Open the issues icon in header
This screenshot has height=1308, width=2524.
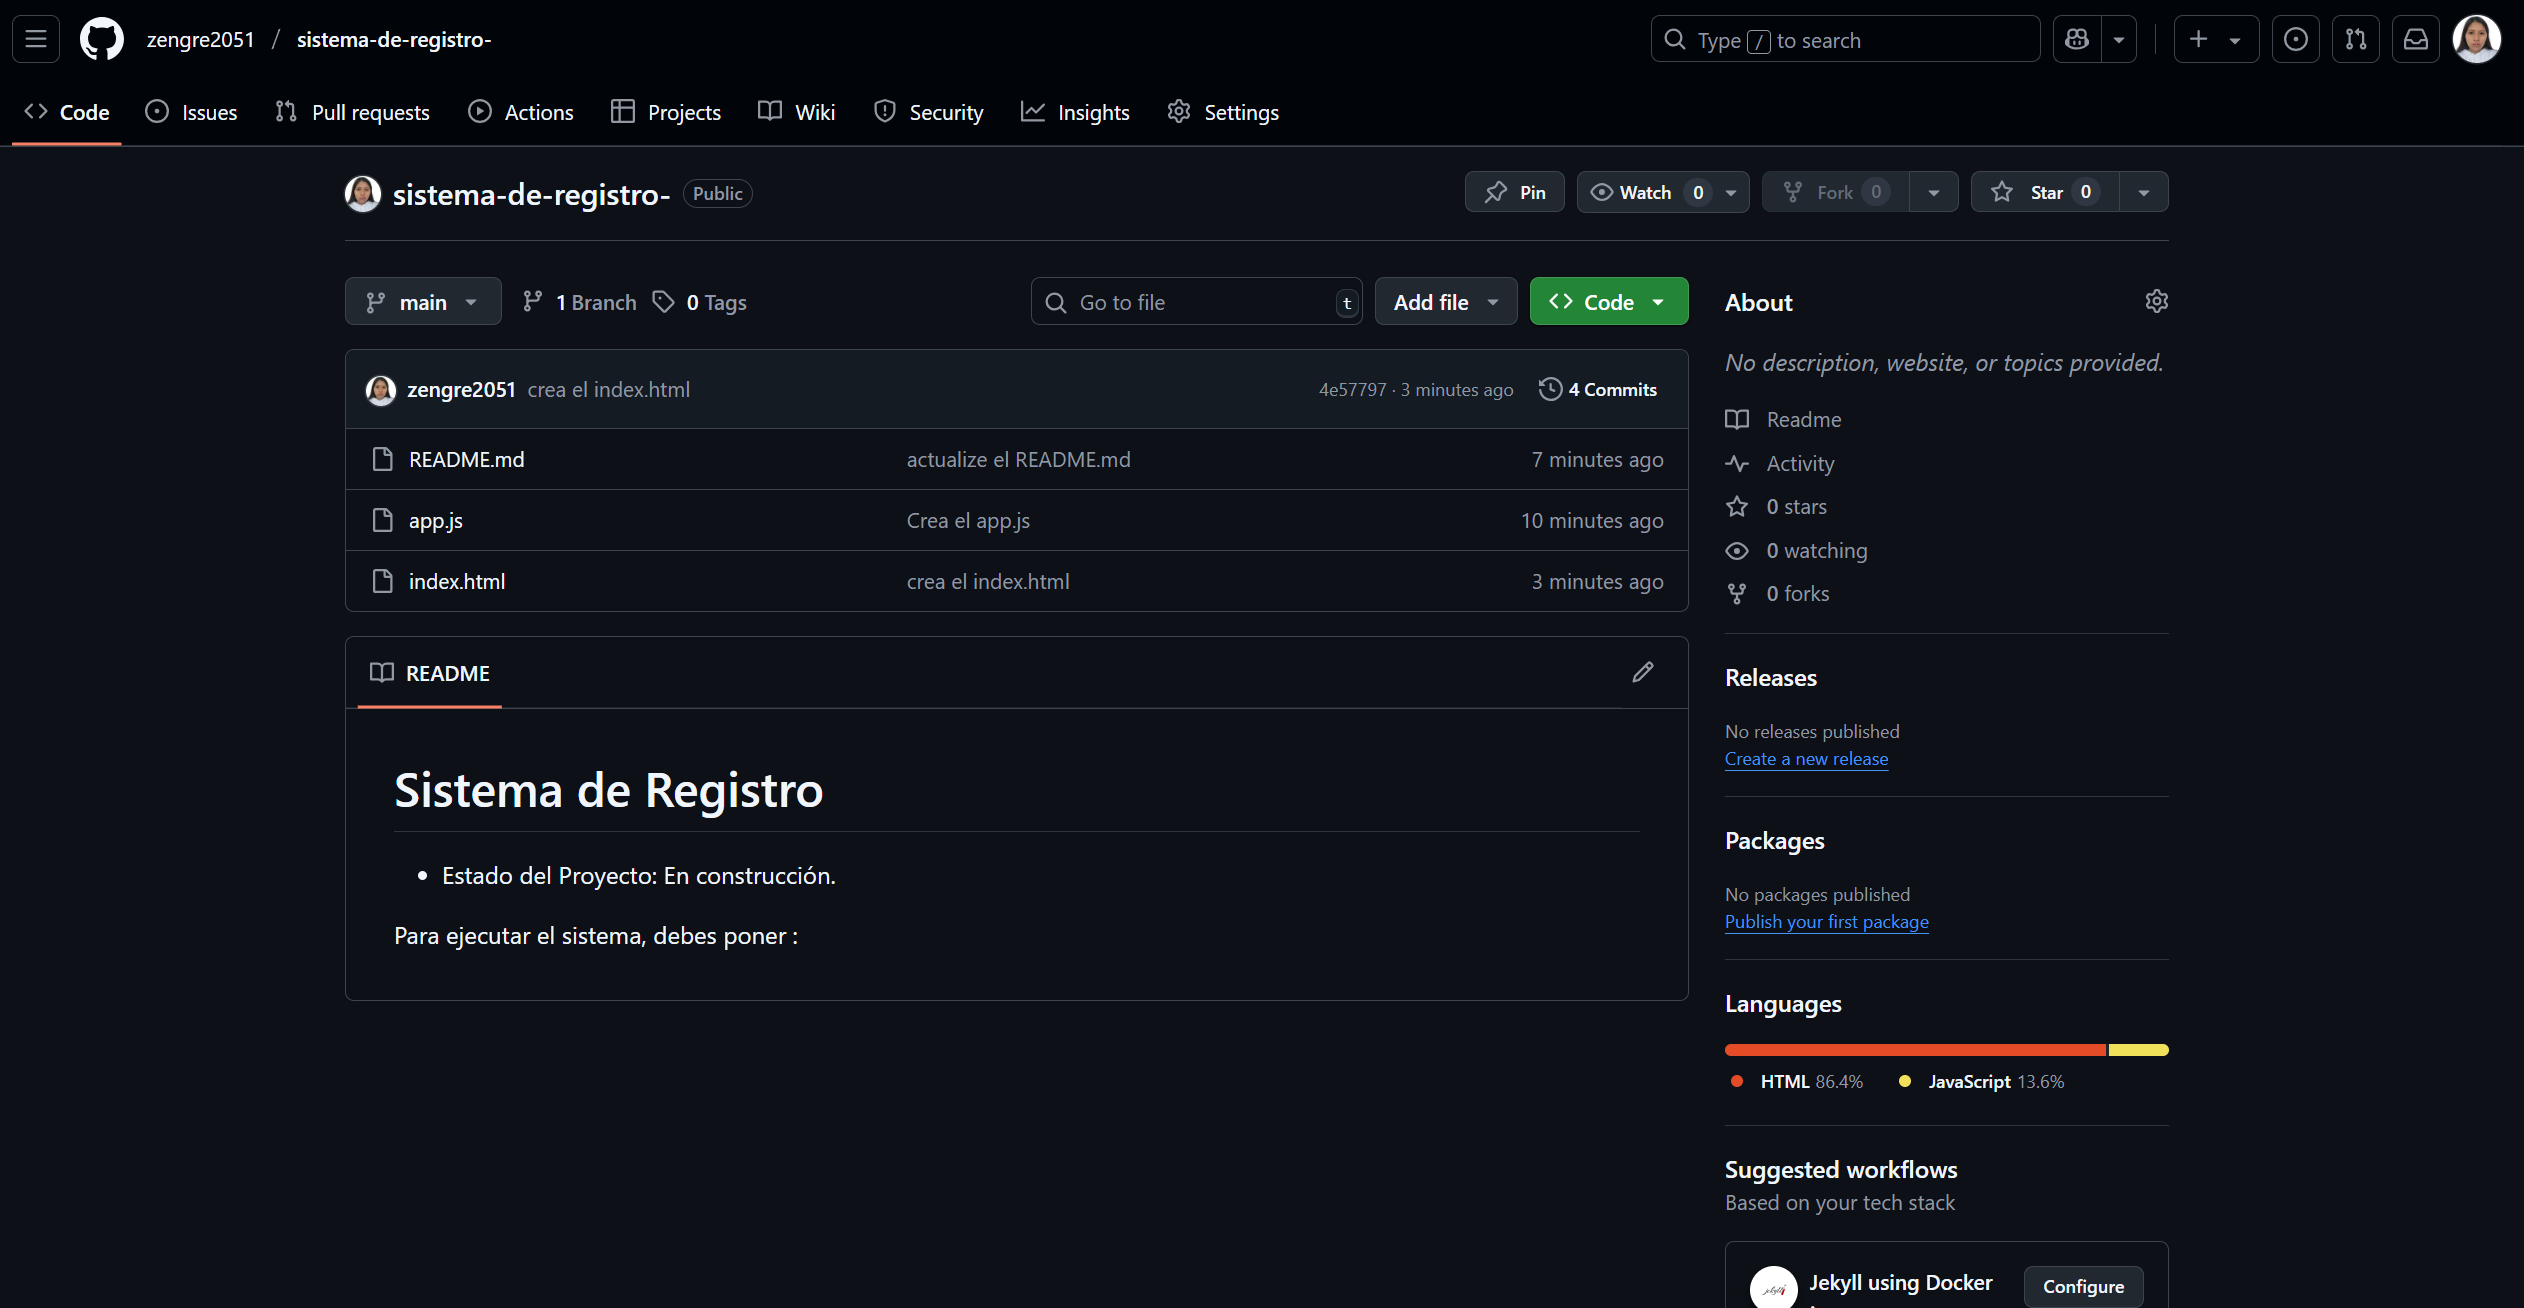(2296, 39)
